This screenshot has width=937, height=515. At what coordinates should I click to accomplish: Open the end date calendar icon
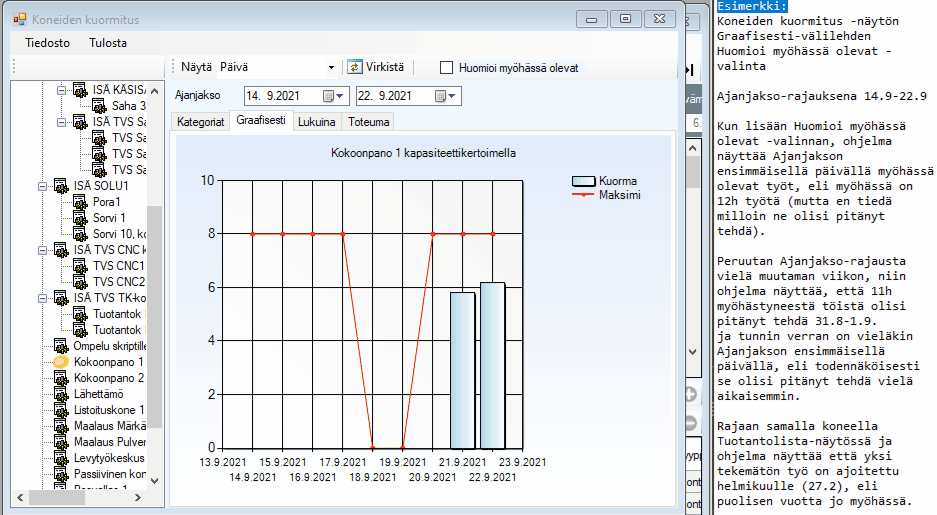pos(440,96)
